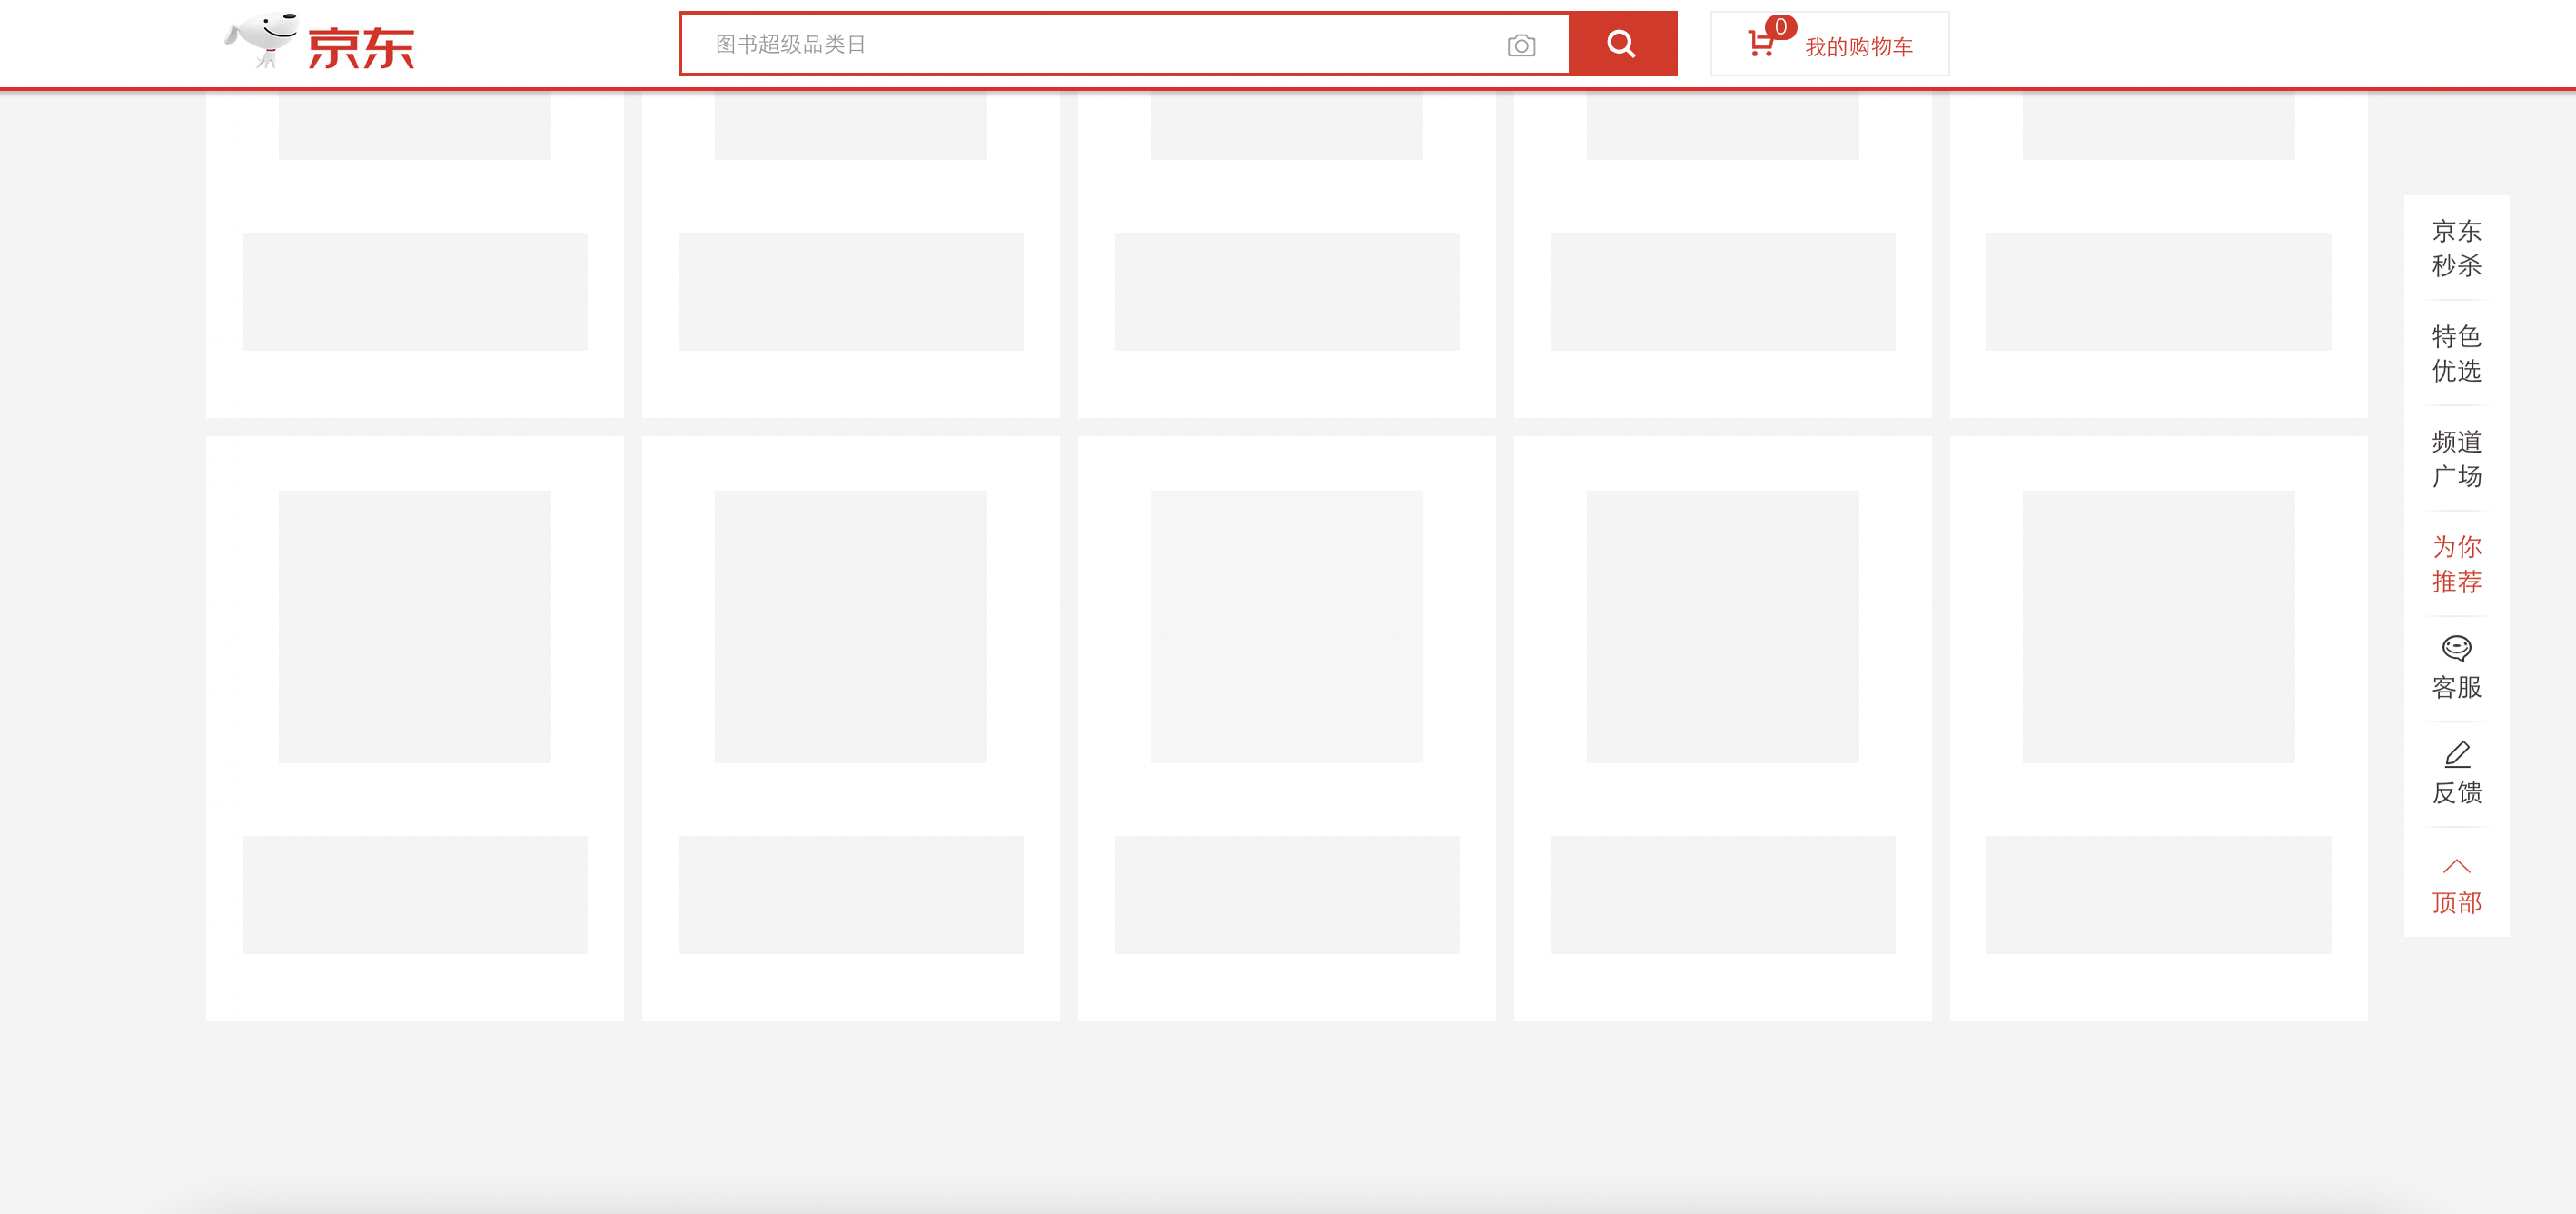The image size is (2576, 1214).
Task: Select 为你推荐 sidebar item
Action: (2456, 564)
